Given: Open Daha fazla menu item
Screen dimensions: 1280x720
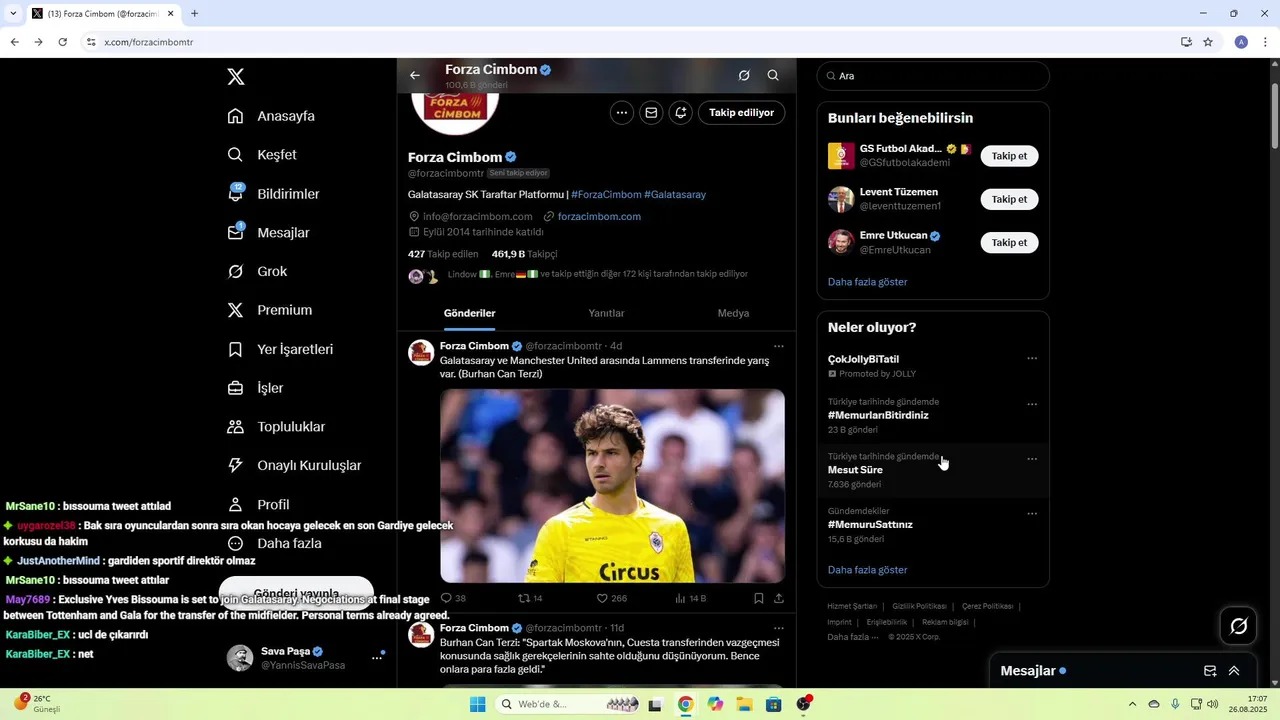Looking at the screenshot, I should tap(276, 543).
